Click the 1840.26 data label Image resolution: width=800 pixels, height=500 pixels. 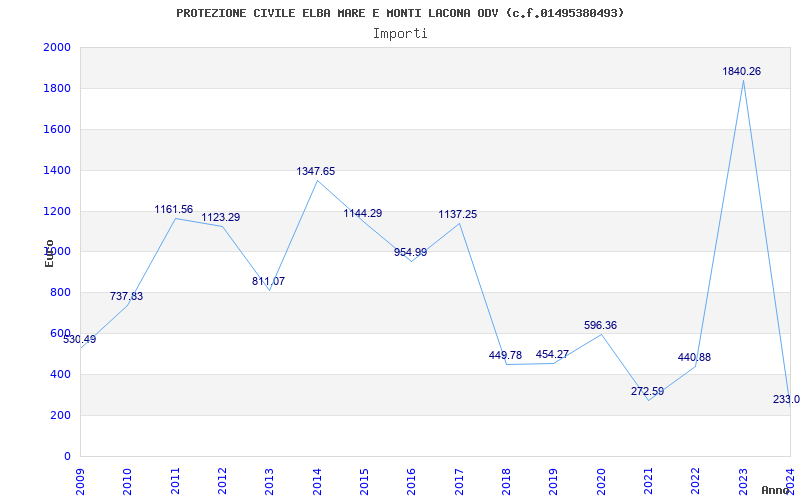[741, 71]
